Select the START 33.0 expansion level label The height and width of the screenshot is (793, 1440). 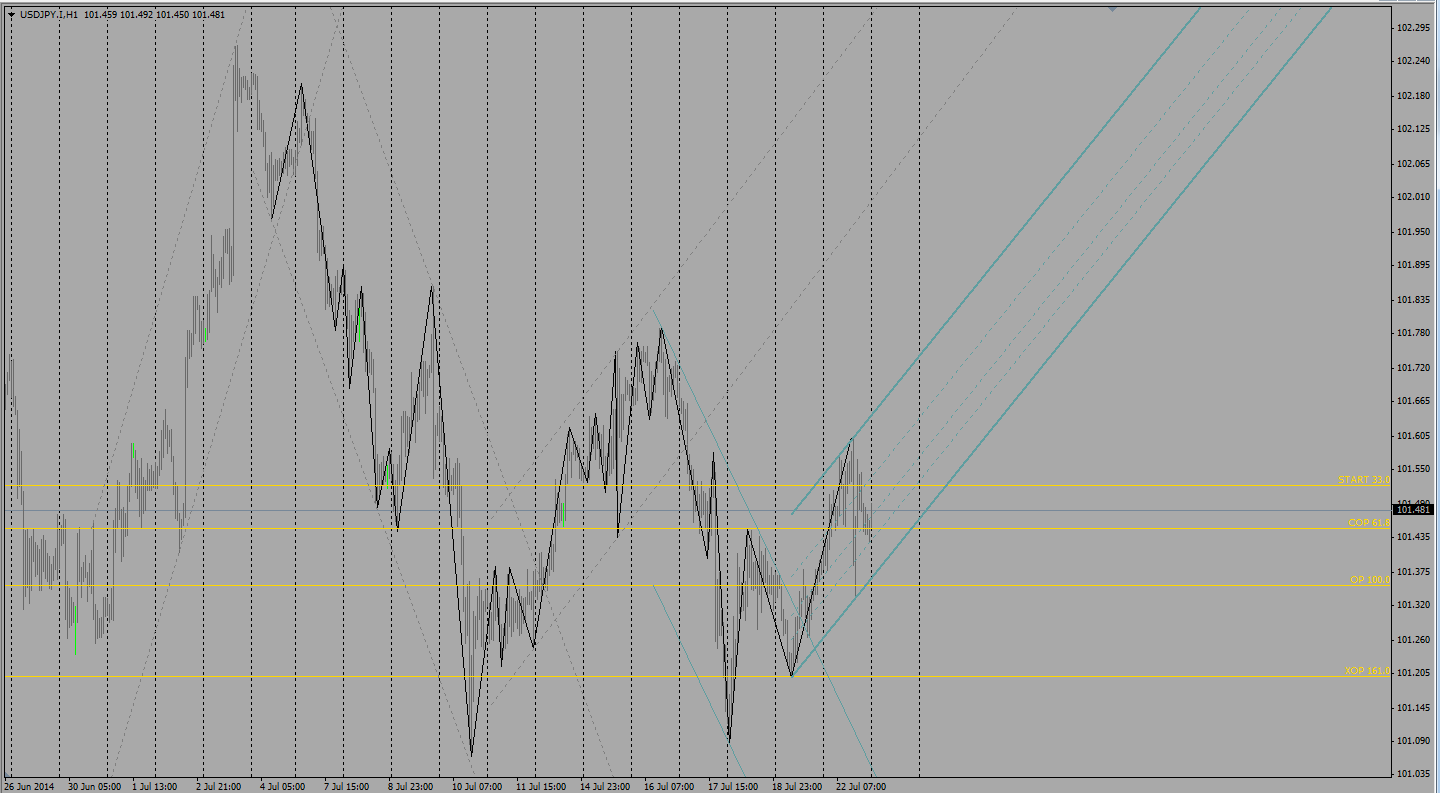coord(1364,480)
